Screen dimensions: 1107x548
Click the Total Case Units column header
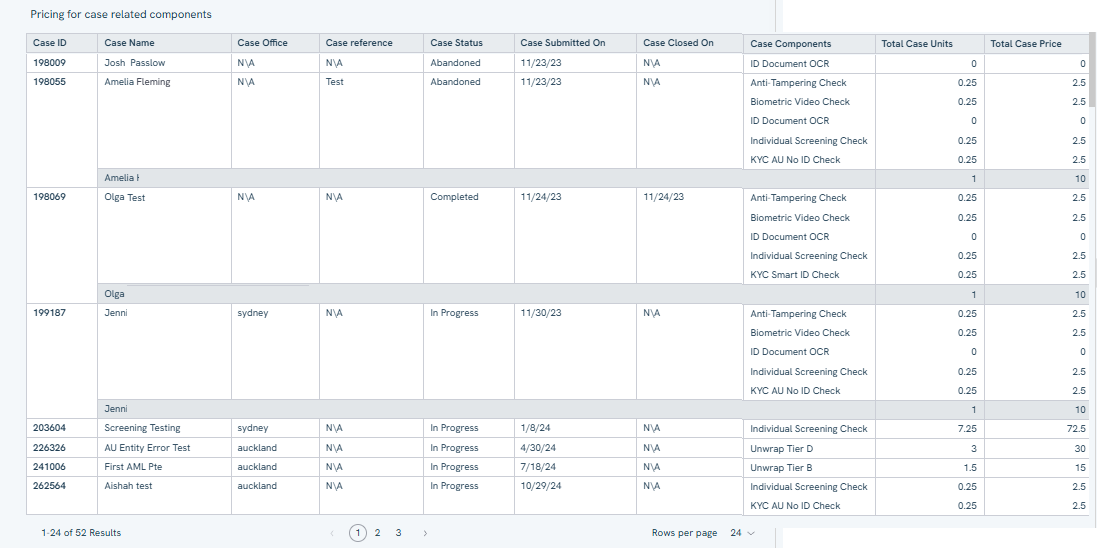point(930,44)
